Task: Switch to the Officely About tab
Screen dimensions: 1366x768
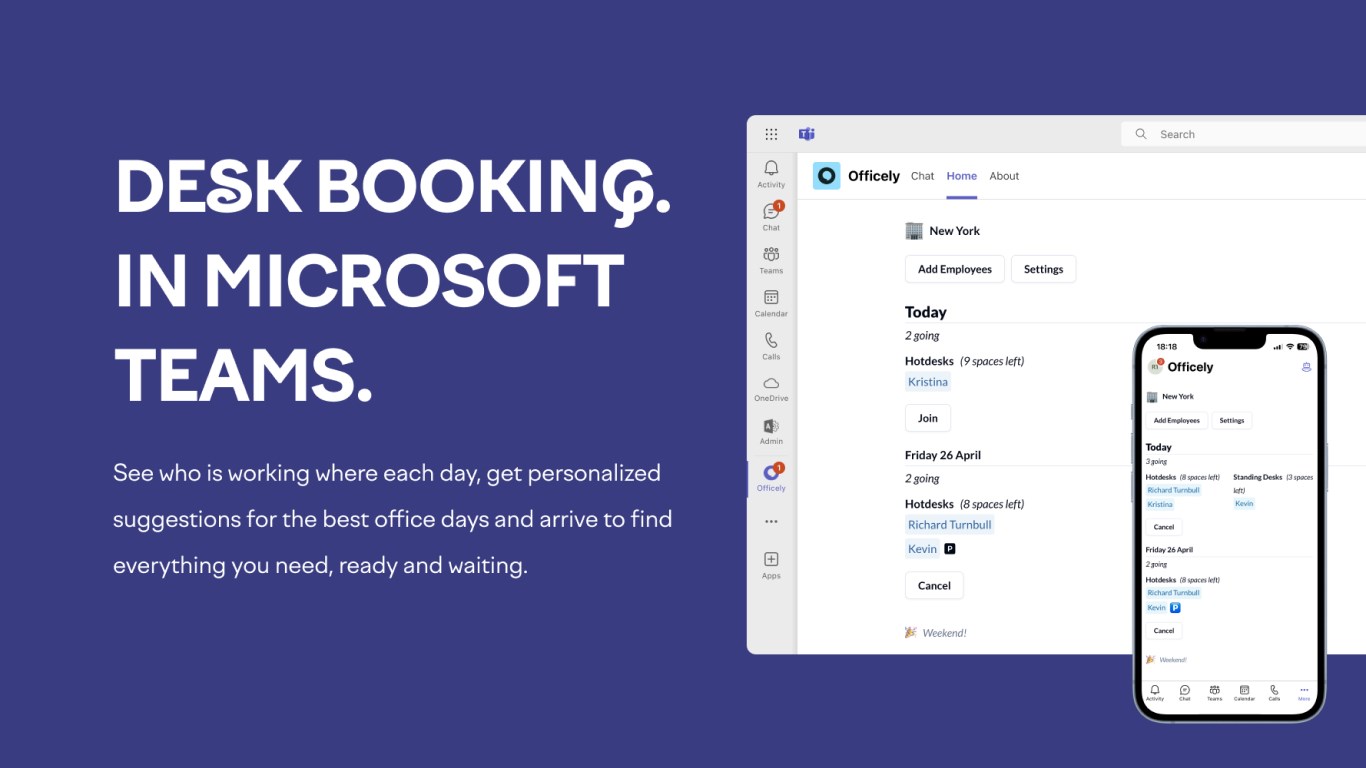Action: [x=1004, y=176]
